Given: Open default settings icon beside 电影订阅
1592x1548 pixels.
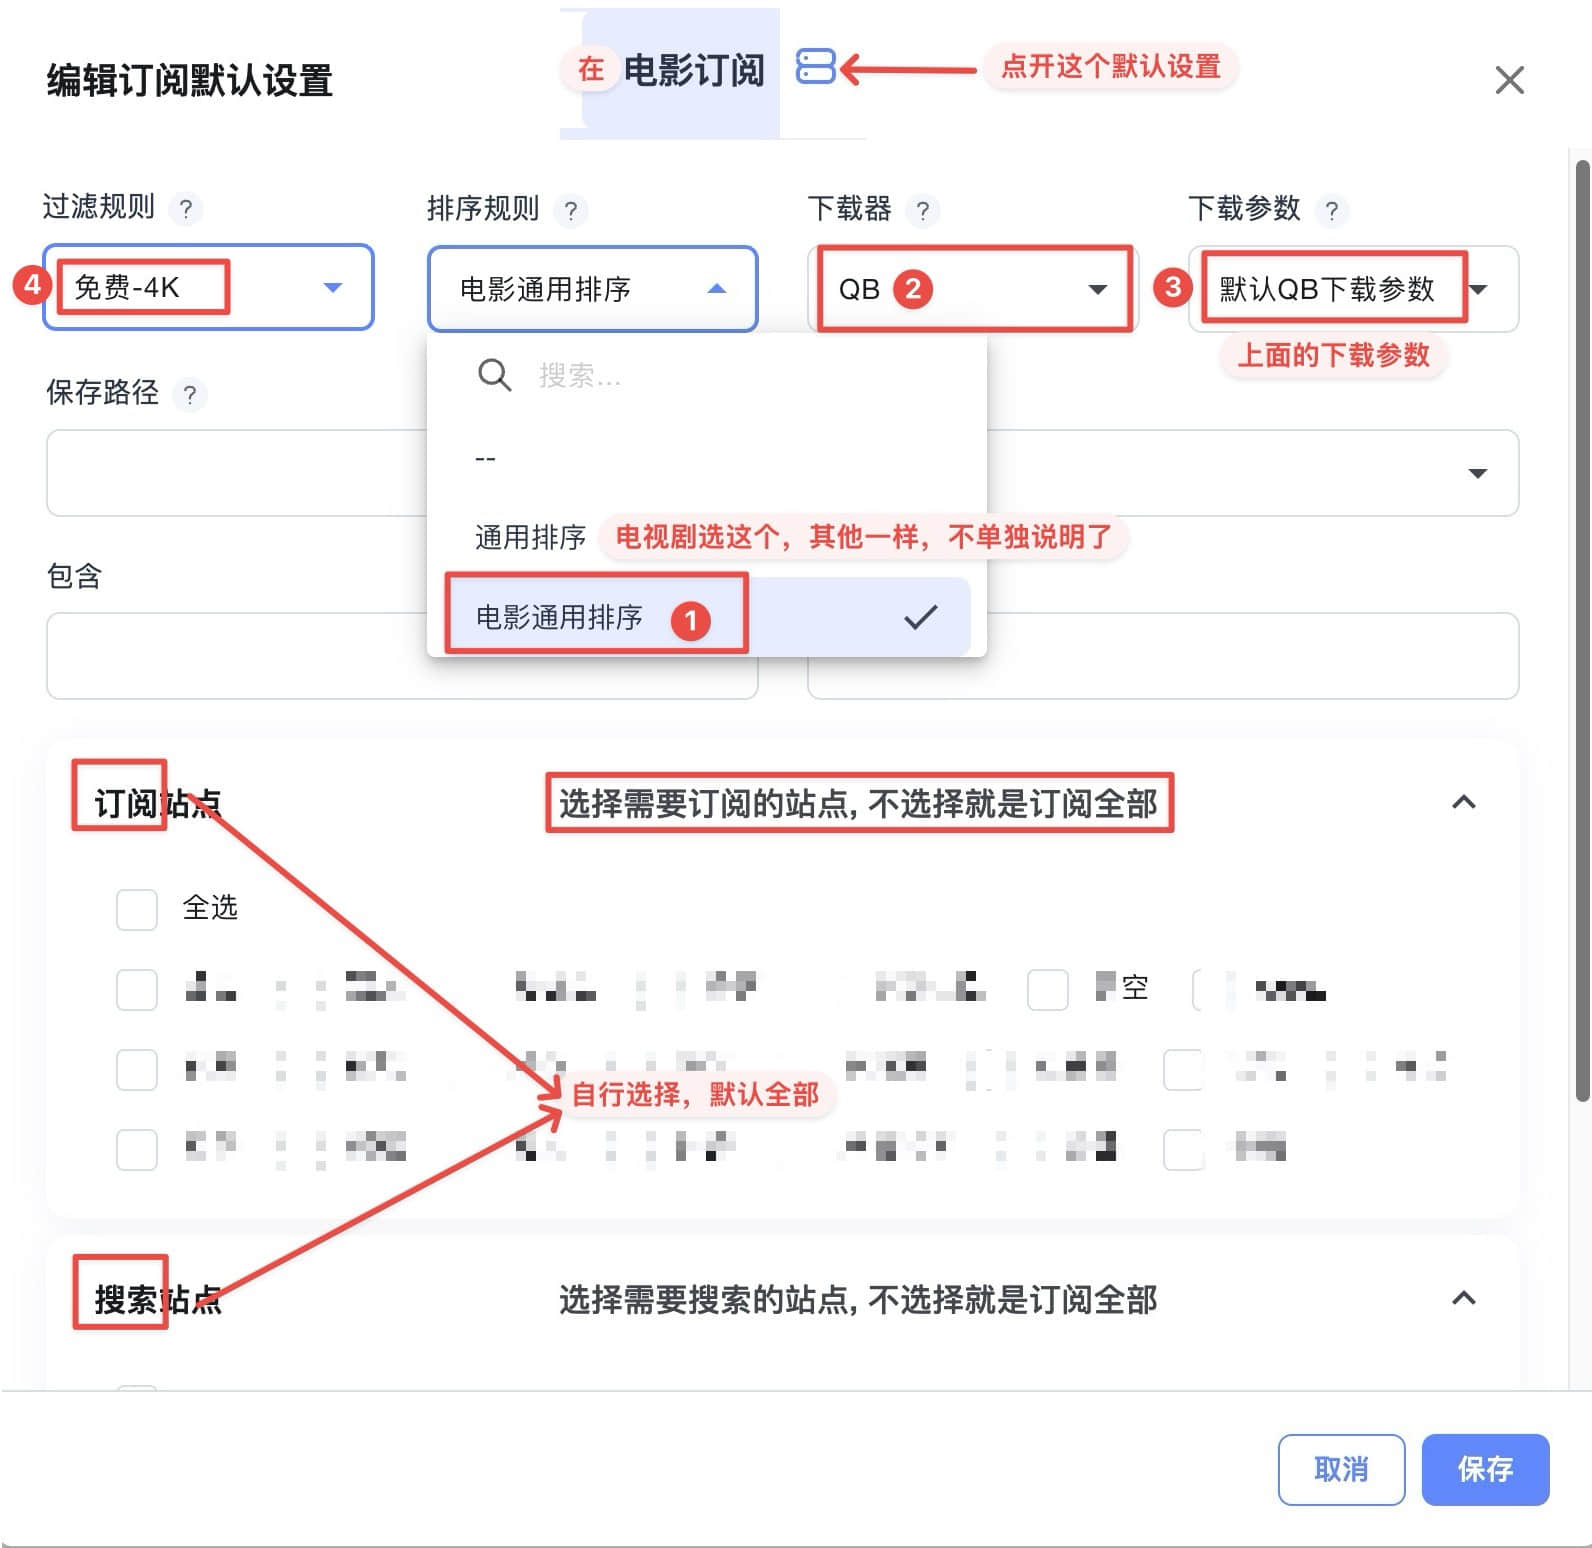Looking at the screenshot, I should 815,67.
